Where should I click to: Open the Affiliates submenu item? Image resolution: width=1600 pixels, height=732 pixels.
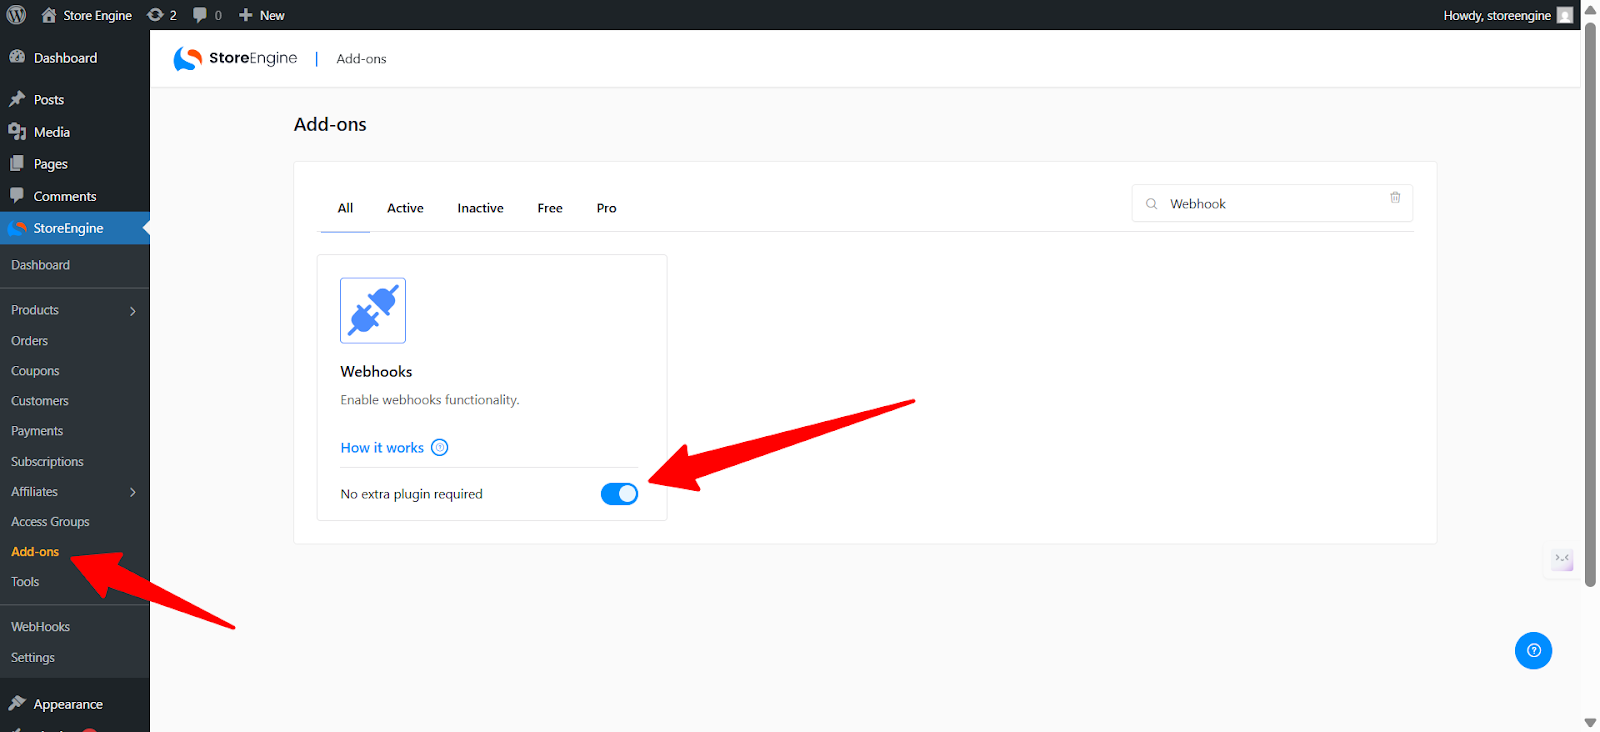tap(34, 492)
